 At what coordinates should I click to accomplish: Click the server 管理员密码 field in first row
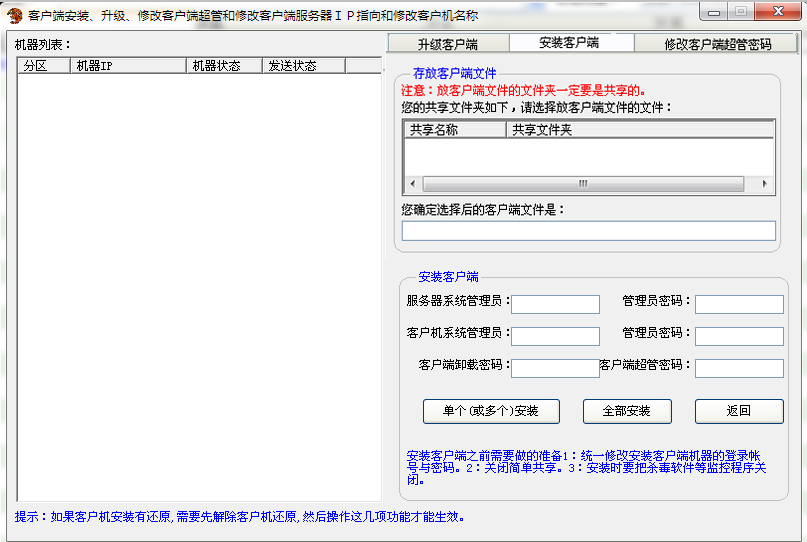pyautogui.click(x=739, y=304)
